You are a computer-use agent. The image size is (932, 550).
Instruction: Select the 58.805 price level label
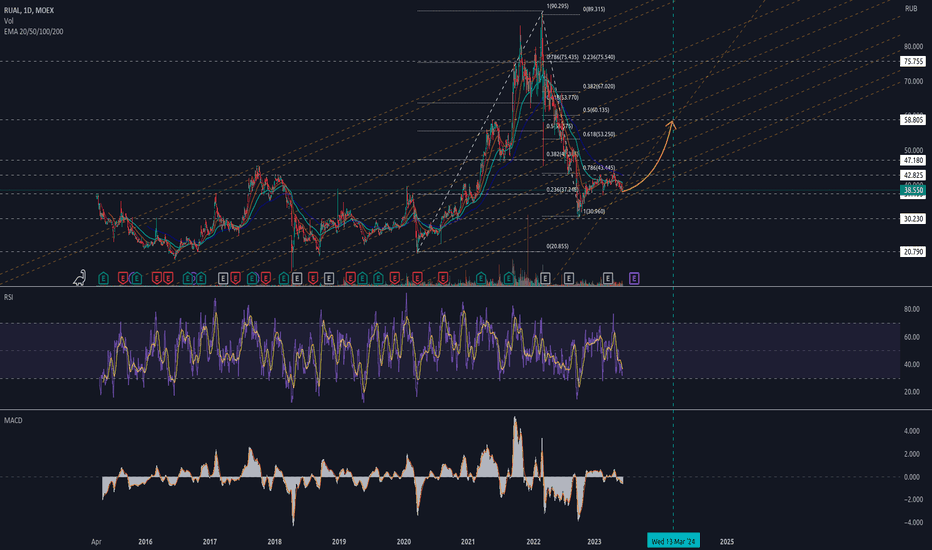(913, 120)
